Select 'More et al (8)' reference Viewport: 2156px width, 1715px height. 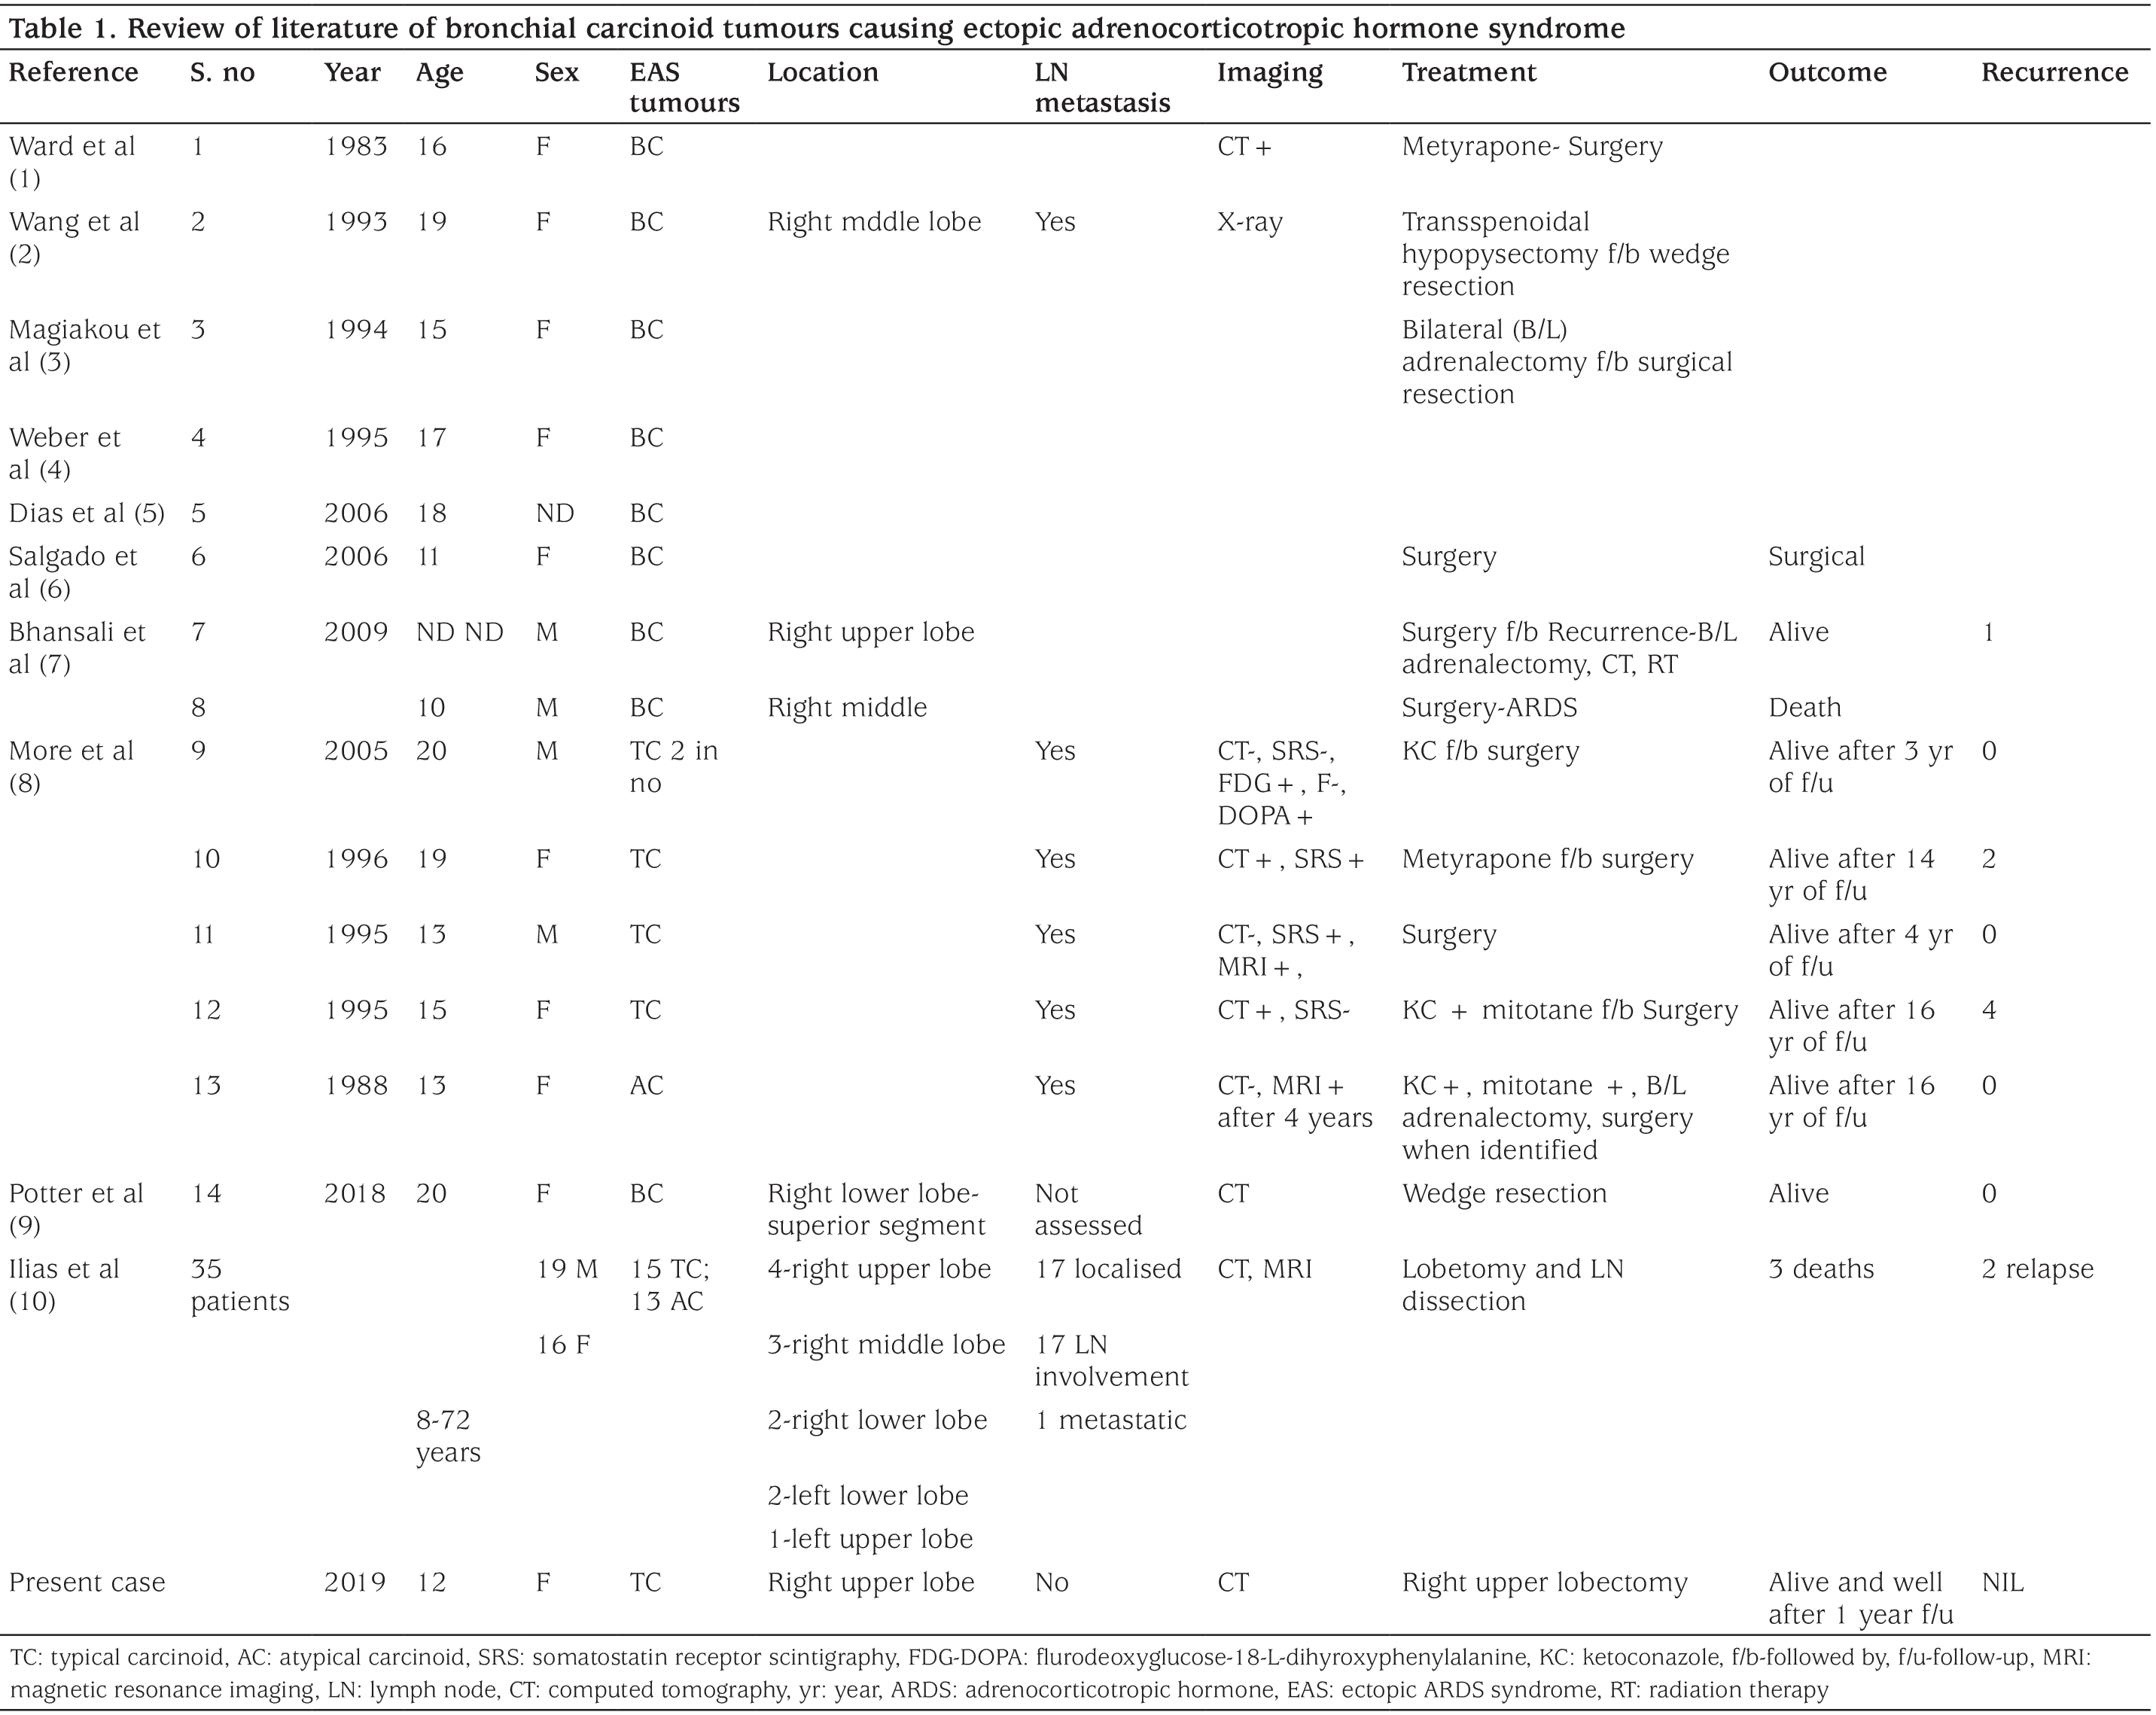click(x=71, y=768)
